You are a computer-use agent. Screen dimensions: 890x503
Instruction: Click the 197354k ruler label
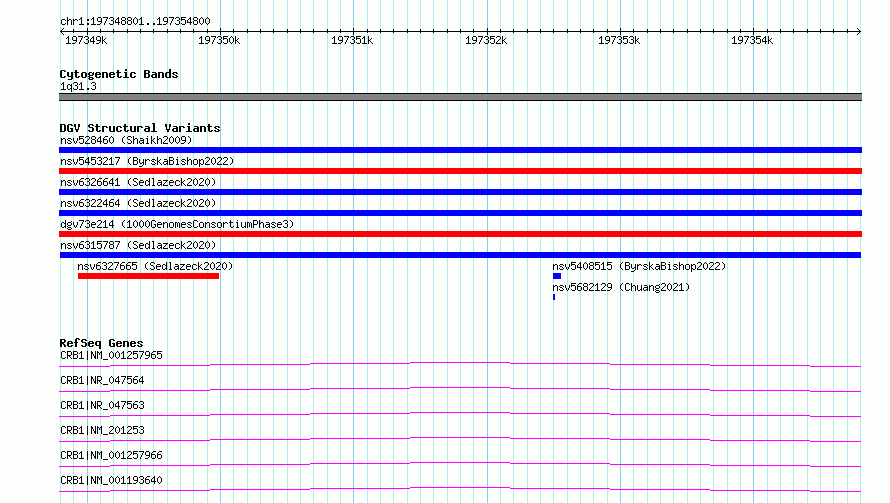point(752,40)
